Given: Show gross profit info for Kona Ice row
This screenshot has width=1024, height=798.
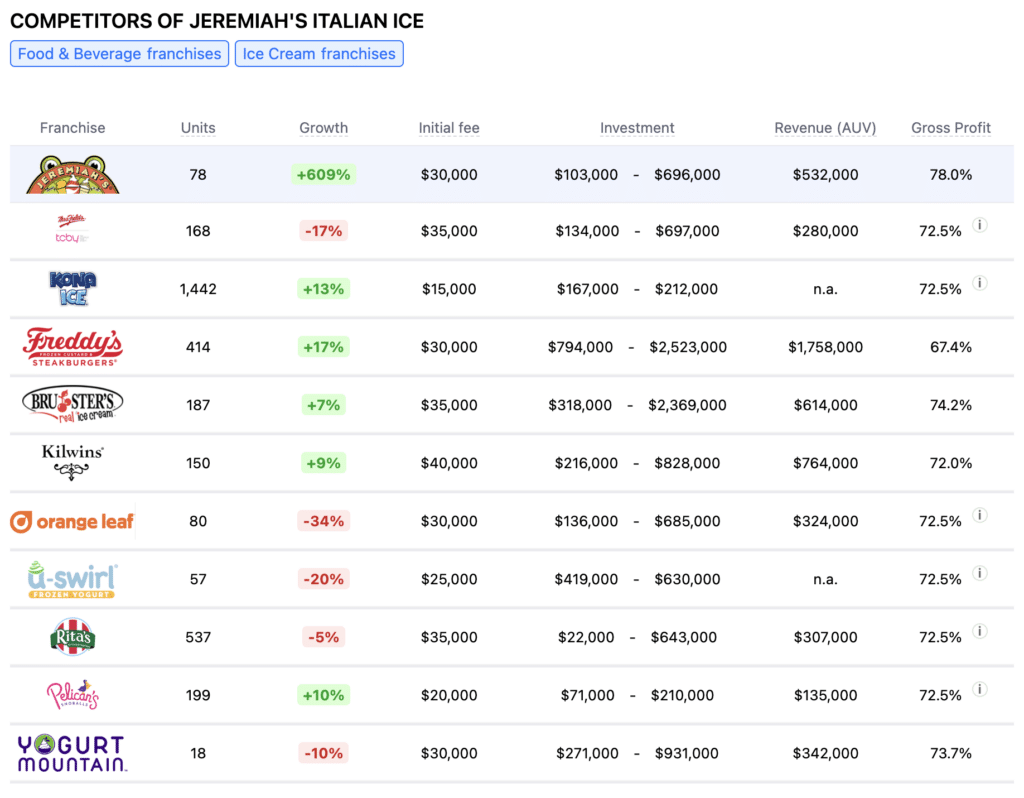Looking at the screenshot, I should pyautogui.click(x=980, y=283).
